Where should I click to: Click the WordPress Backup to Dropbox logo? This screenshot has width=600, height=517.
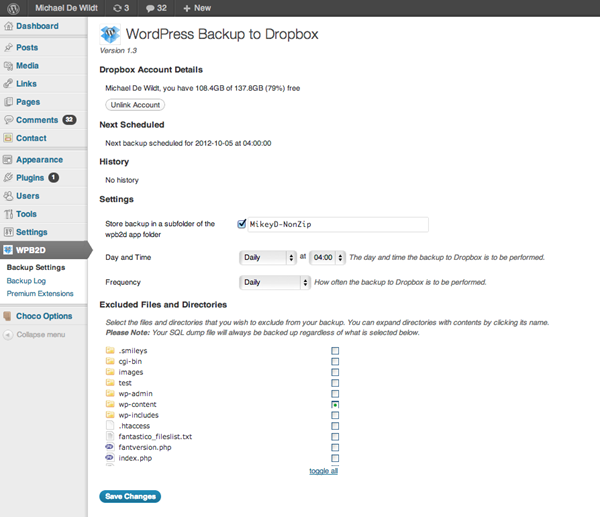(x=110, y=34)
